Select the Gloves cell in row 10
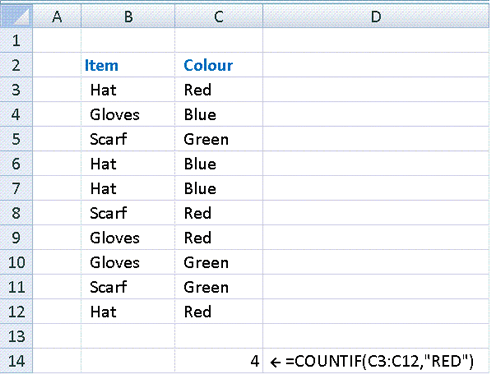This screenshot has width=500, height=383. (x=128, y=262)
